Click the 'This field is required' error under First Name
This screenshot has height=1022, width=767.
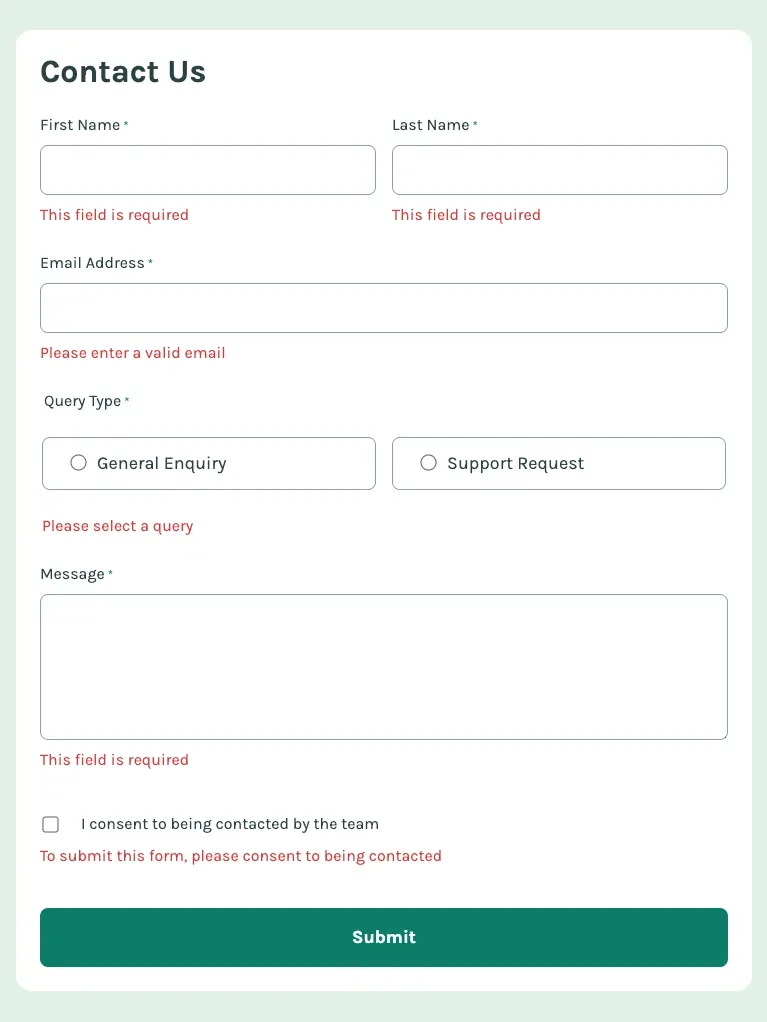(x=114, y=214)
